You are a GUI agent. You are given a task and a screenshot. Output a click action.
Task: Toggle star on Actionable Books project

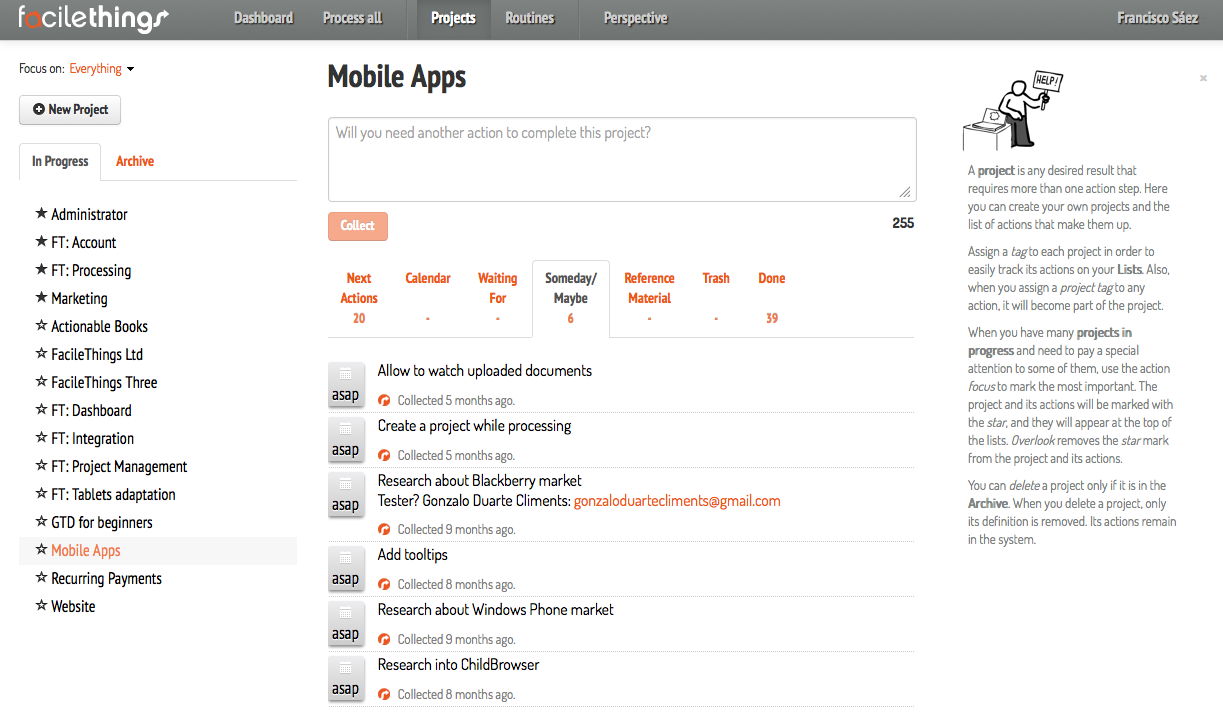tap(41, 326)
